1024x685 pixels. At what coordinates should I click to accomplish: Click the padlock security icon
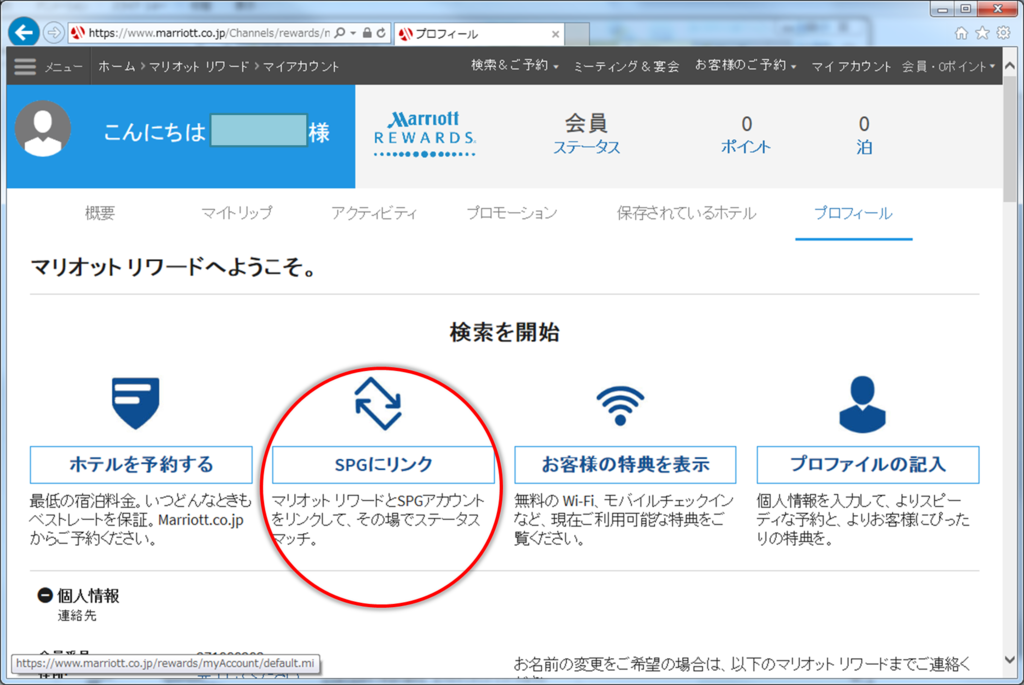pos(367,33)
